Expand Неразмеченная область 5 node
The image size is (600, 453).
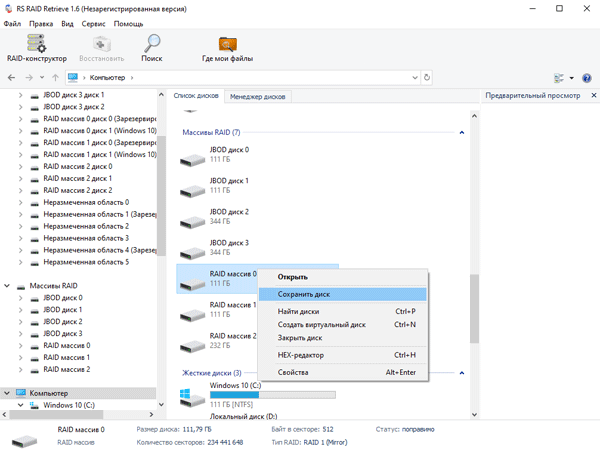pos(21,262)
